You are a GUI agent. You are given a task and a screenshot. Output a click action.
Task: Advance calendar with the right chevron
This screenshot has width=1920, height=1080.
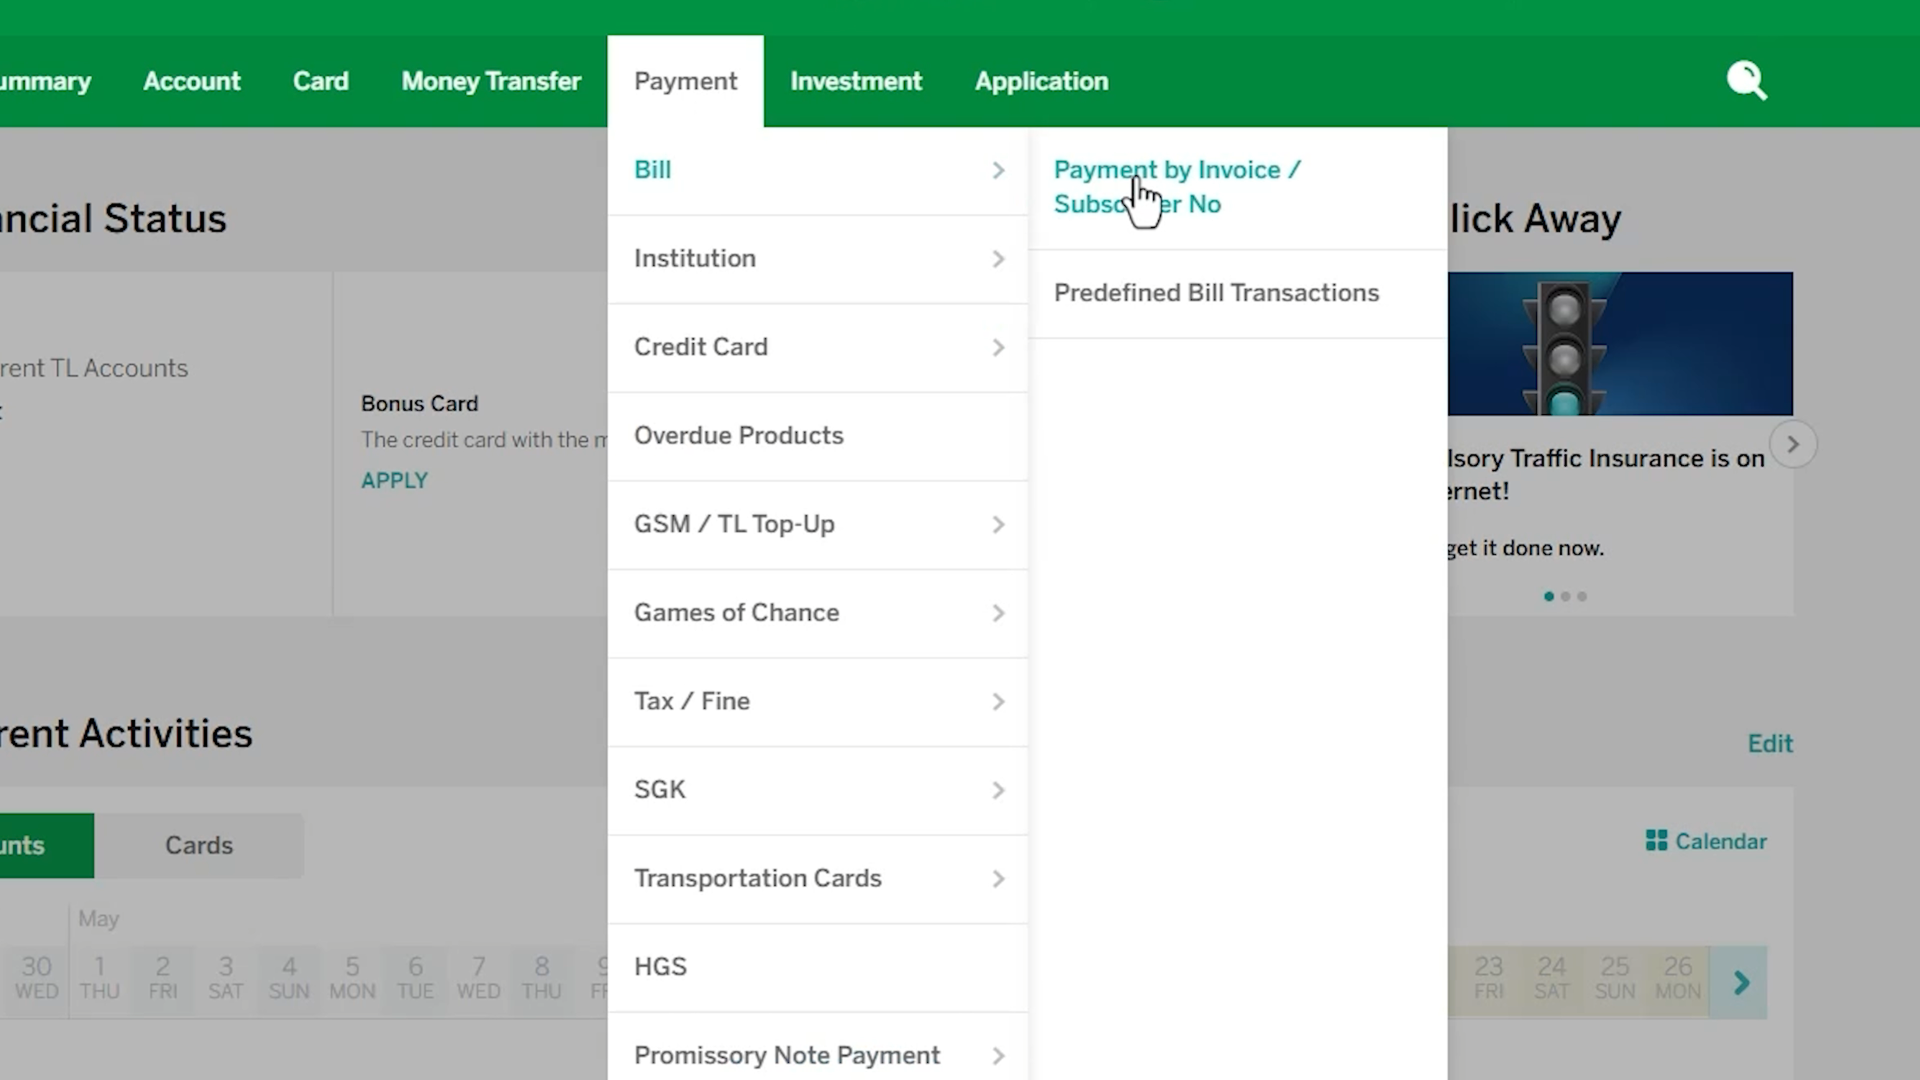[1741, 983]
